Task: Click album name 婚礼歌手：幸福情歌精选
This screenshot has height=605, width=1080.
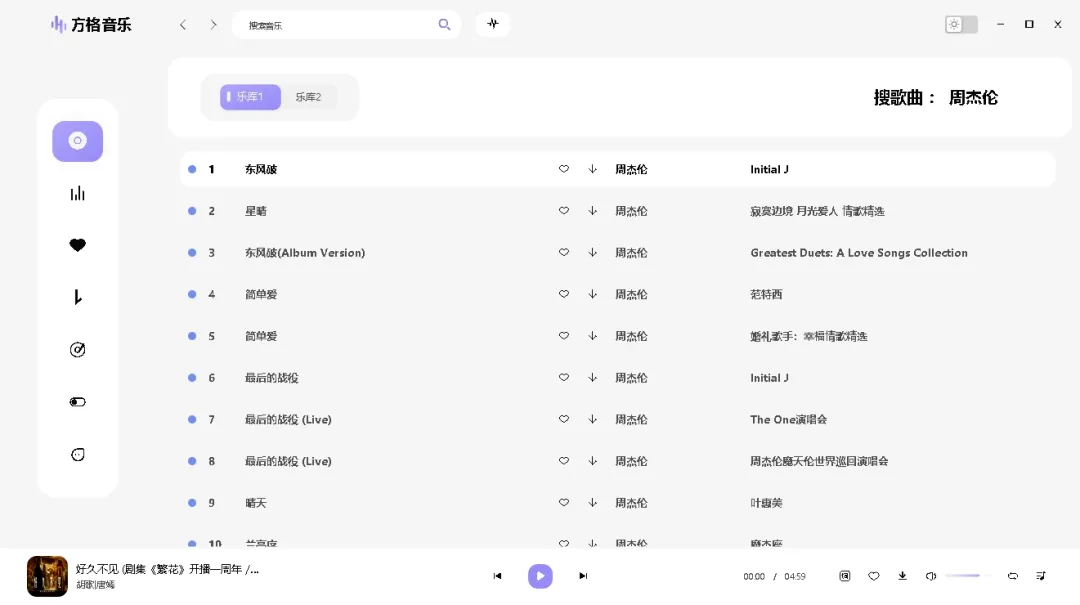Action: tap(809, 337)
